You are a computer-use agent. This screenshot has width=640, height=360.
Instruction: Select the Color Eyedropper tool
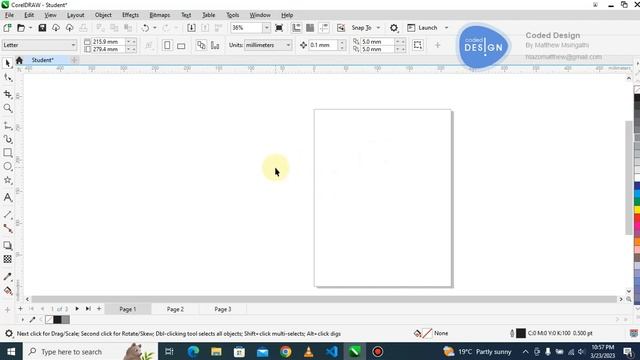tap(7, 276)
